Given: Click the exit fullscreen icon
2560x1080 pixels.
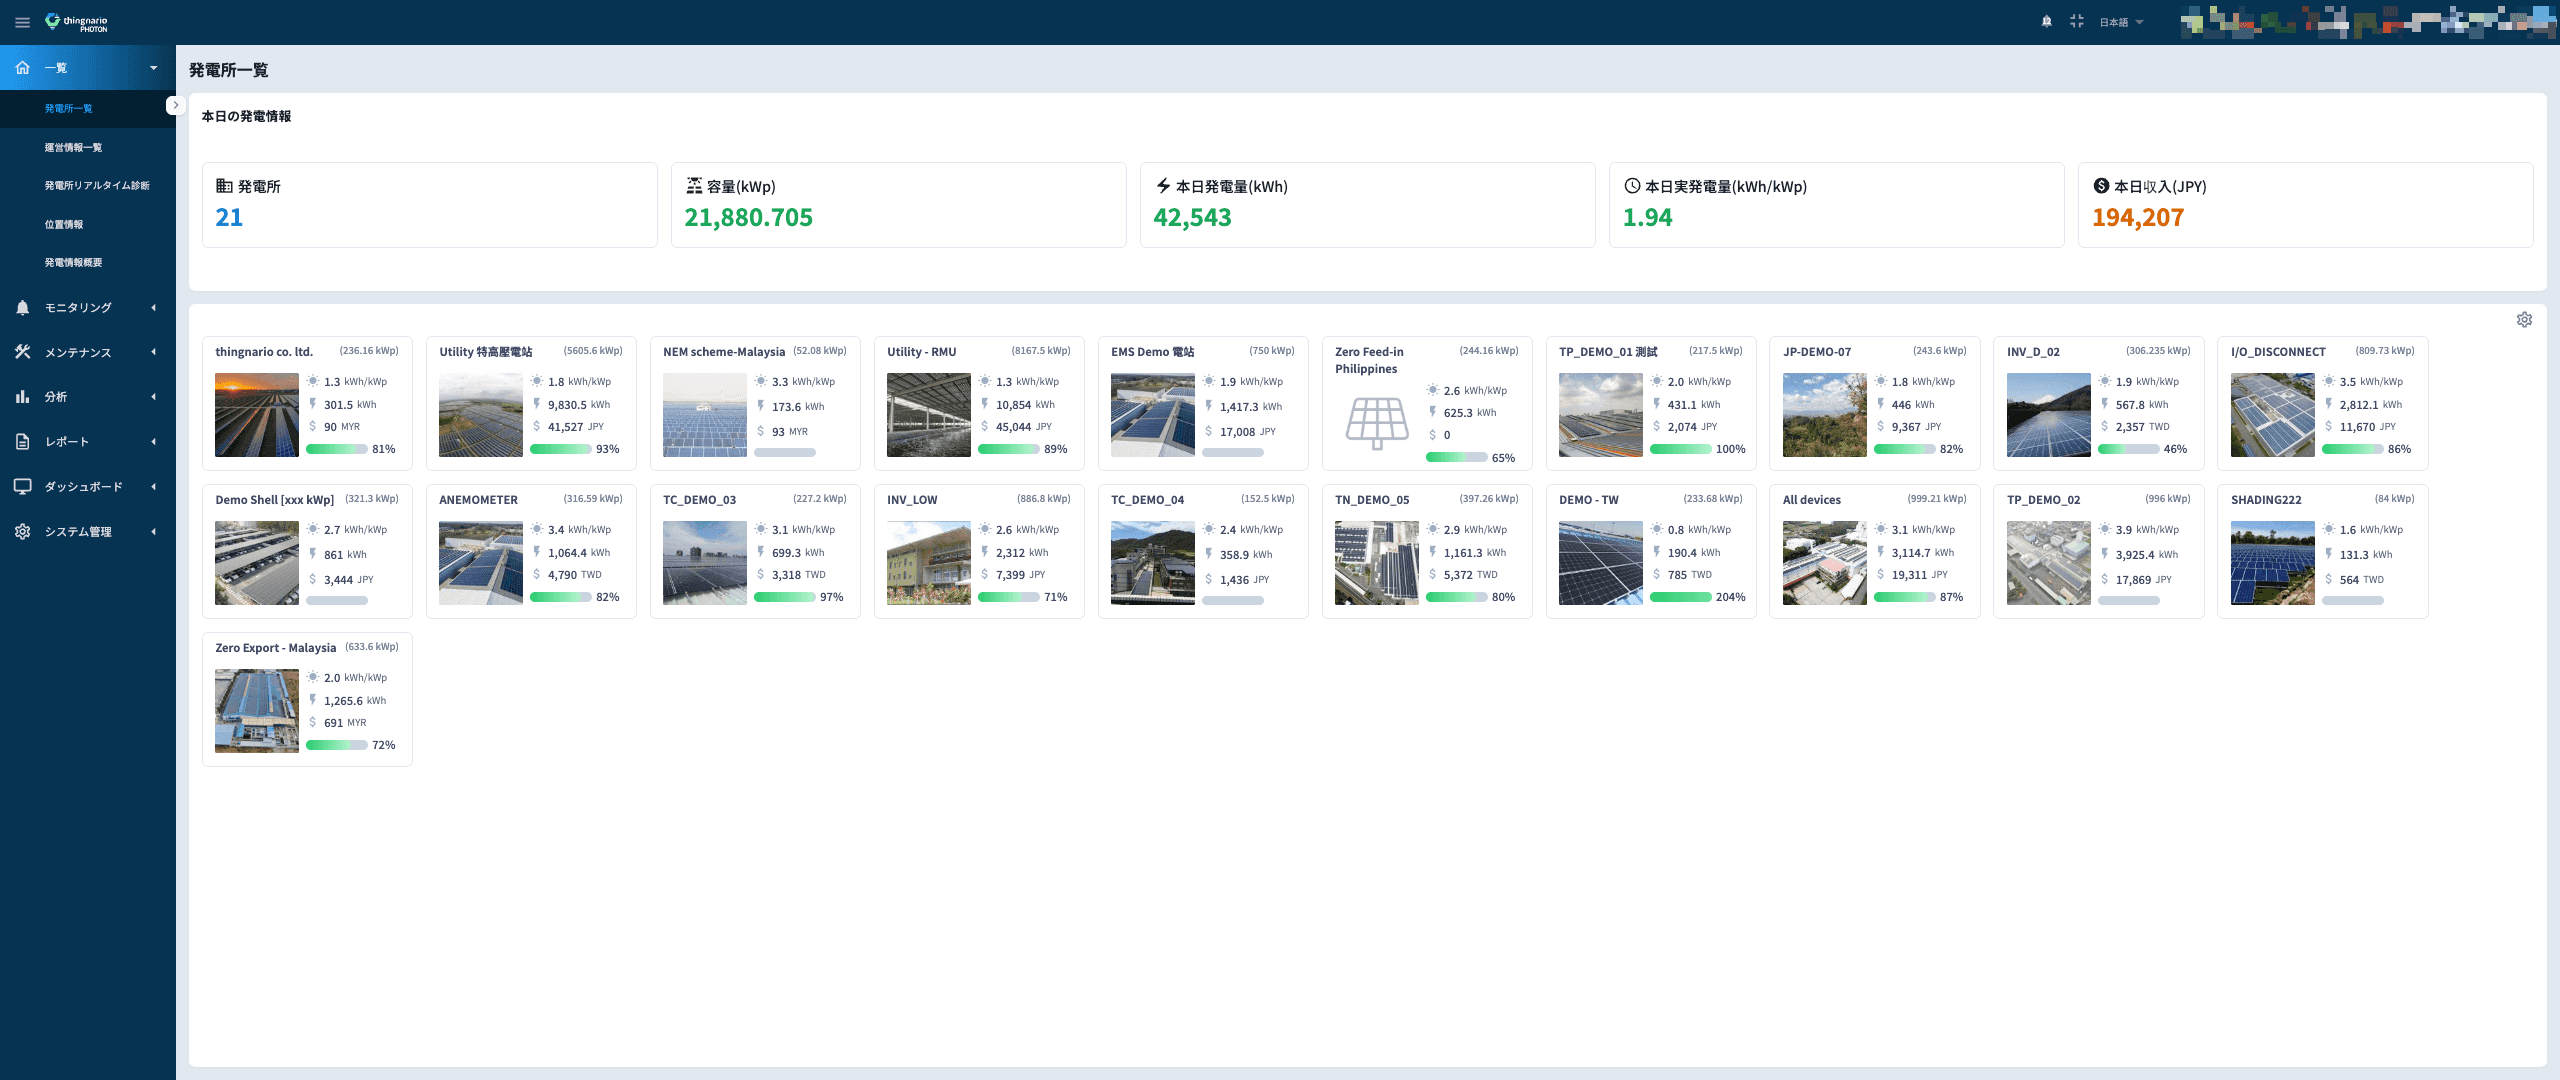Looking at the screenshot, I should (x=2076, y=22).
